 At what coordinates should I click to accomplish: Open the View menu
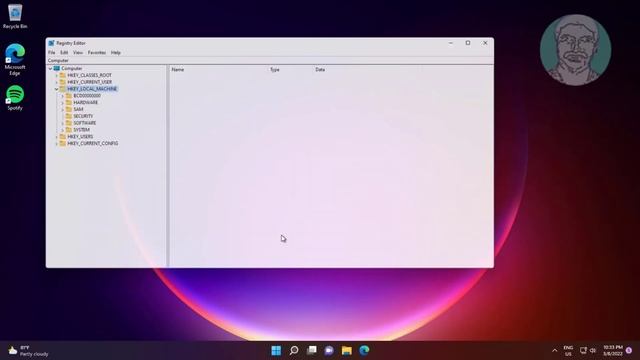coord(78,53)
